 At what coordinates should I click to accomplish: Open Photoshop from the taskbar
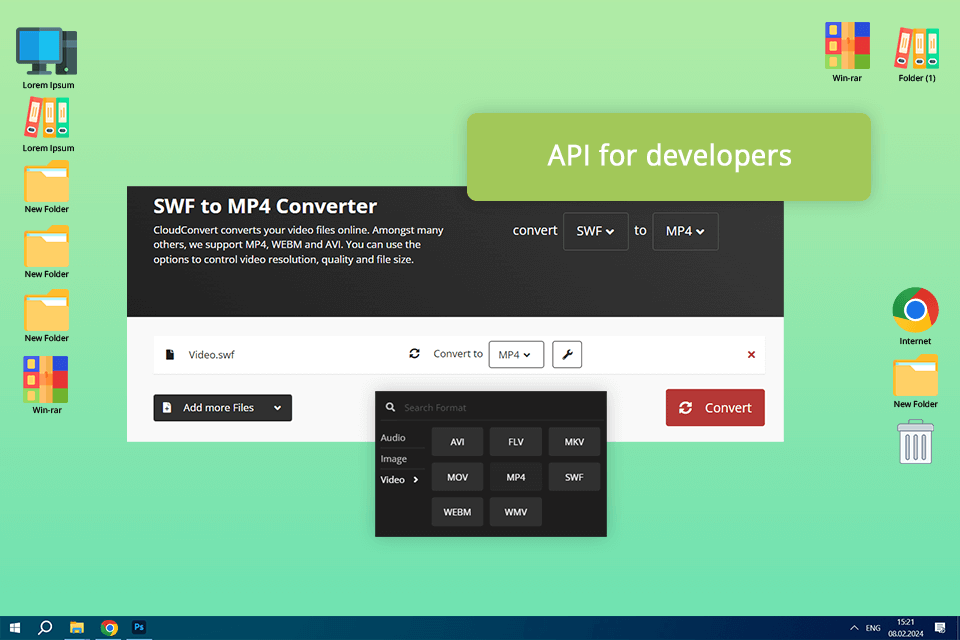(x=139, y=628)
